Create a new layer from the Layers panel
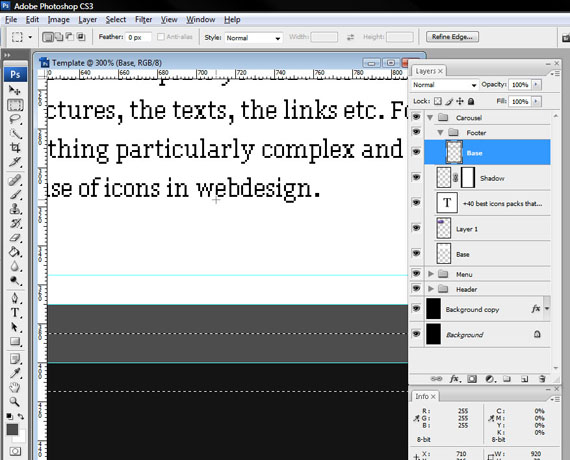This screenshot has height=460, width=570. click(x=524, y=379)
